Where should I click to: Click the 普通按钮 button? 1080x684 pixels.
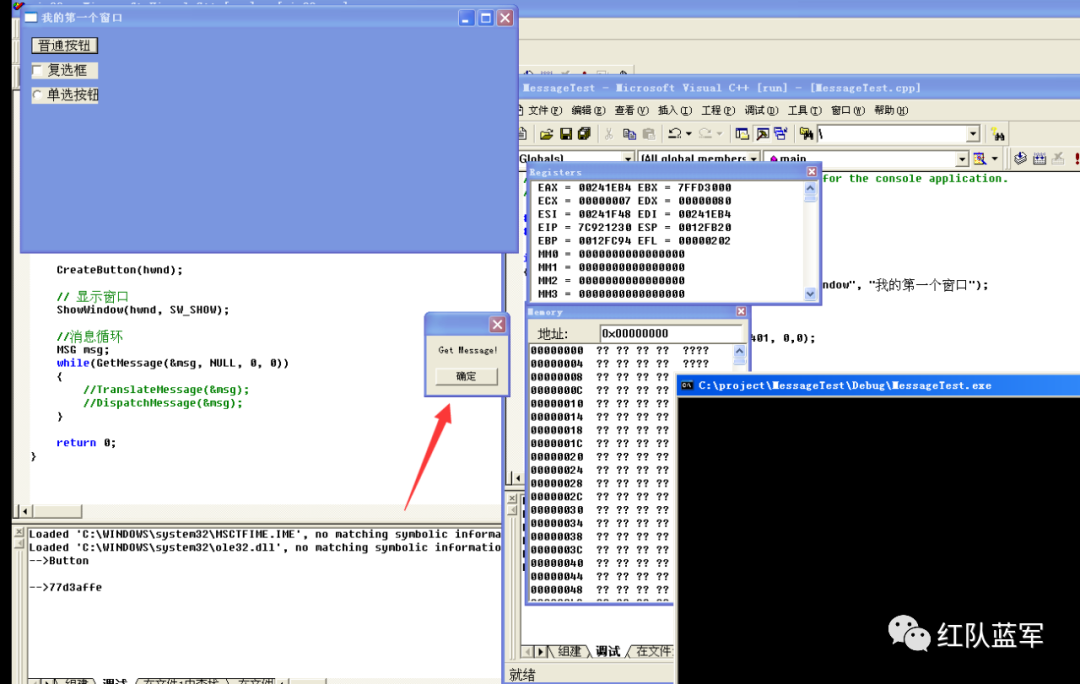(65, 45)
